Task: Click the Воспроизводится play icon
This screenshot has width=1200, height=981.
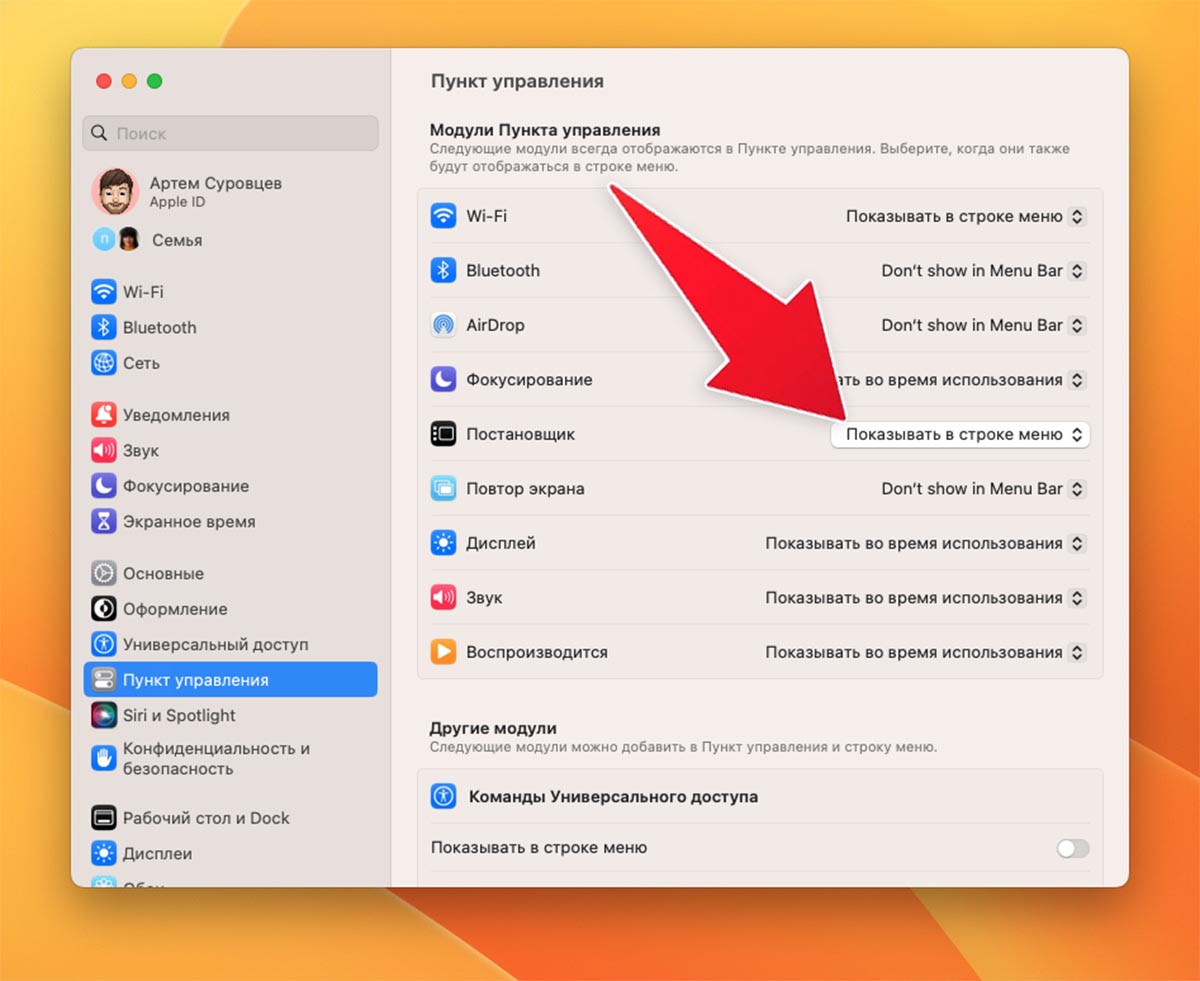Action: (x=443, y=652)
